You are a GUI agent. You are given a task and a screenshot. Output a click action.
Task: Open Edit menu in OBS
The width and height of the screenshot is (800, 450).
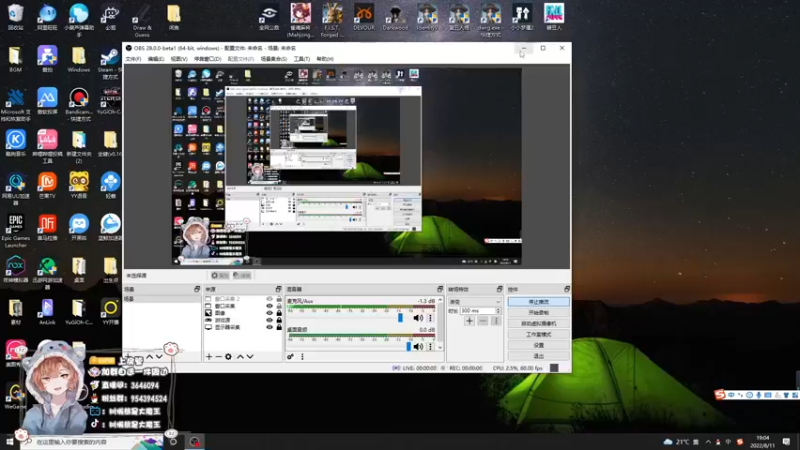click(156, 59)
